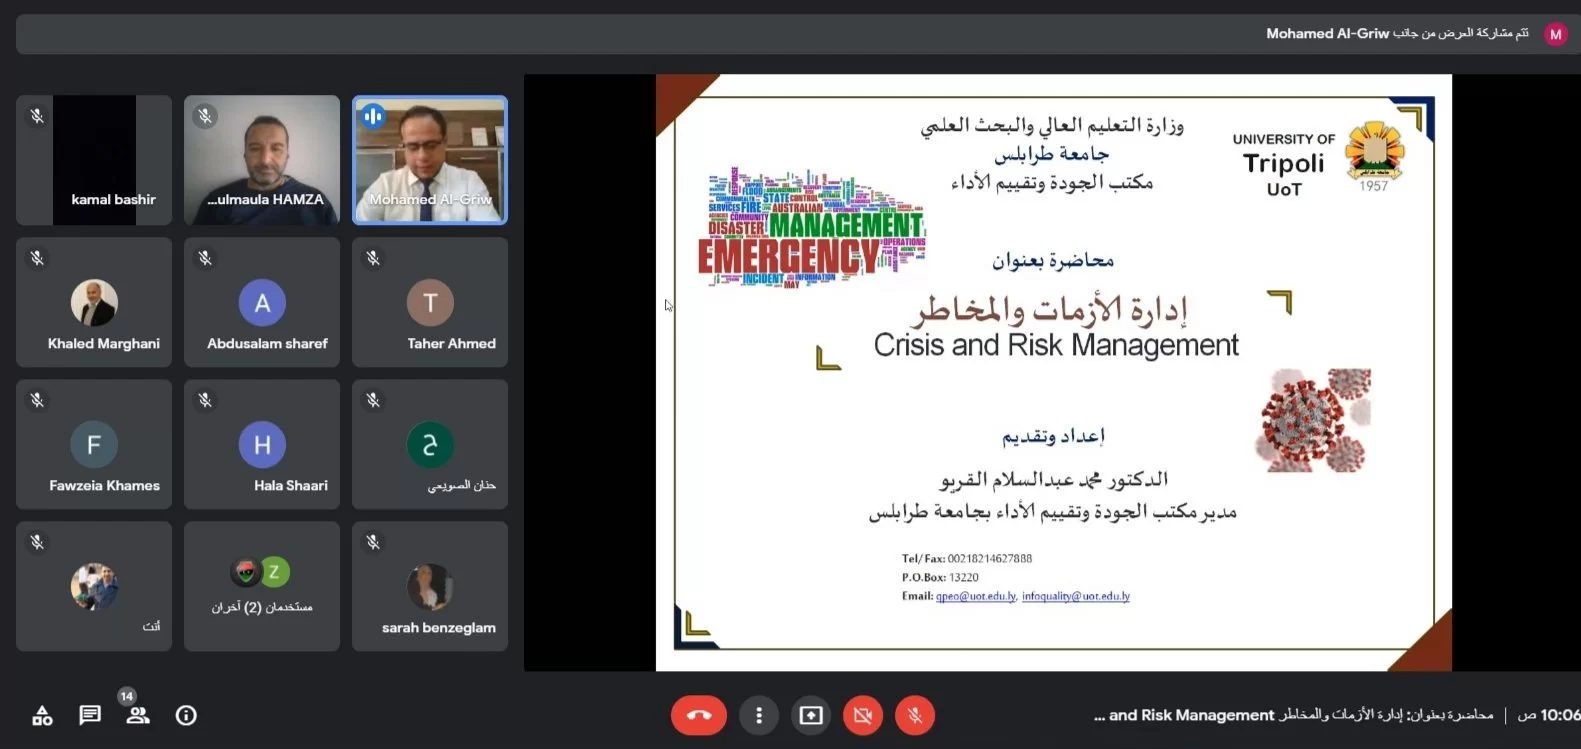Click the infoquality@uot.edu.ly email link
The image size is (1581, 749).
click(1076, 596)
